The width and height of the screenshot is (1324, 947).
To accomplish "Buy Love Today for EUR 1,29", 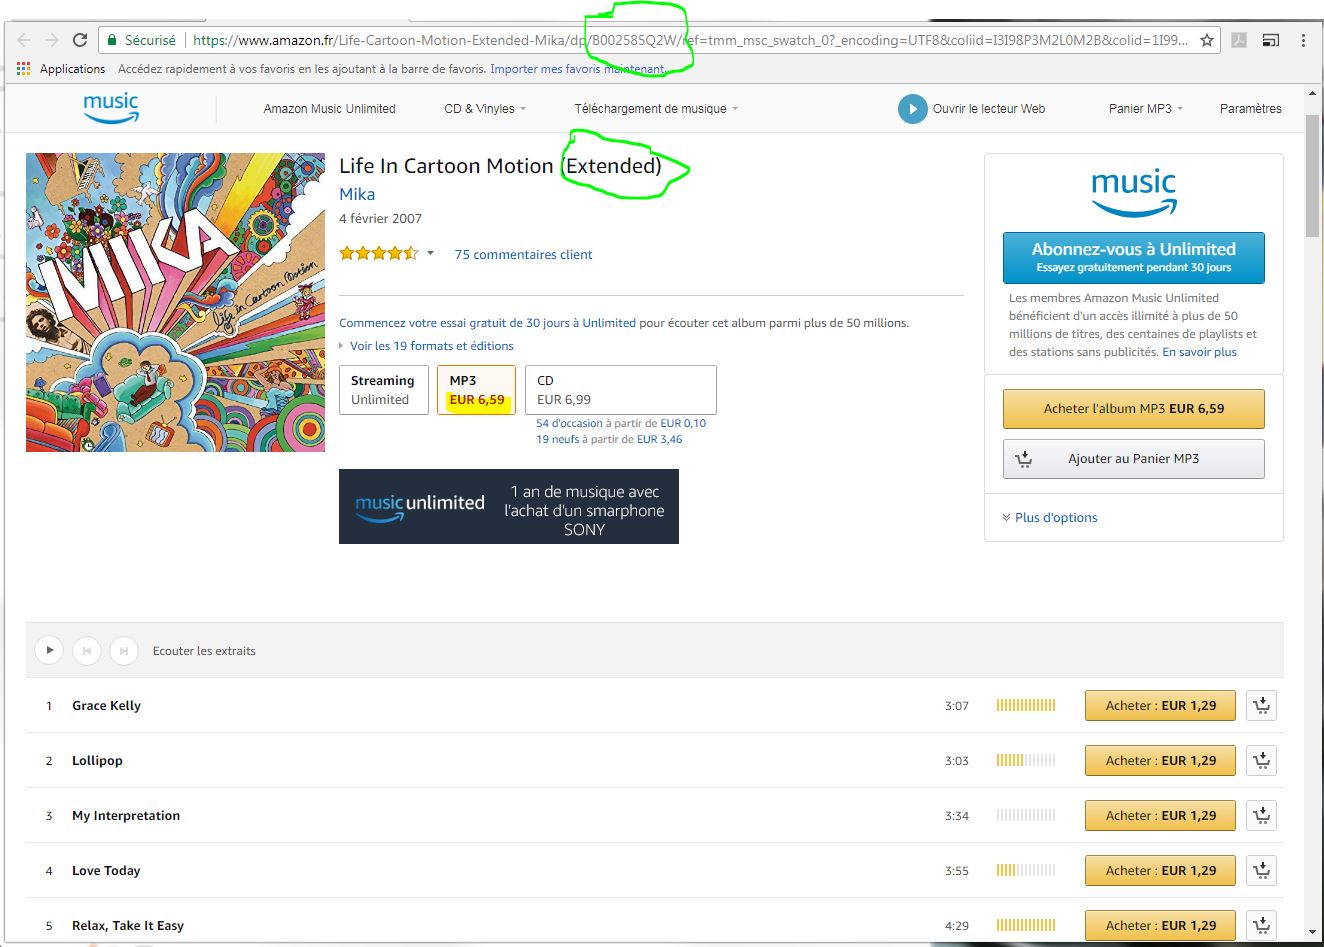I will (x=1161, y=871).
